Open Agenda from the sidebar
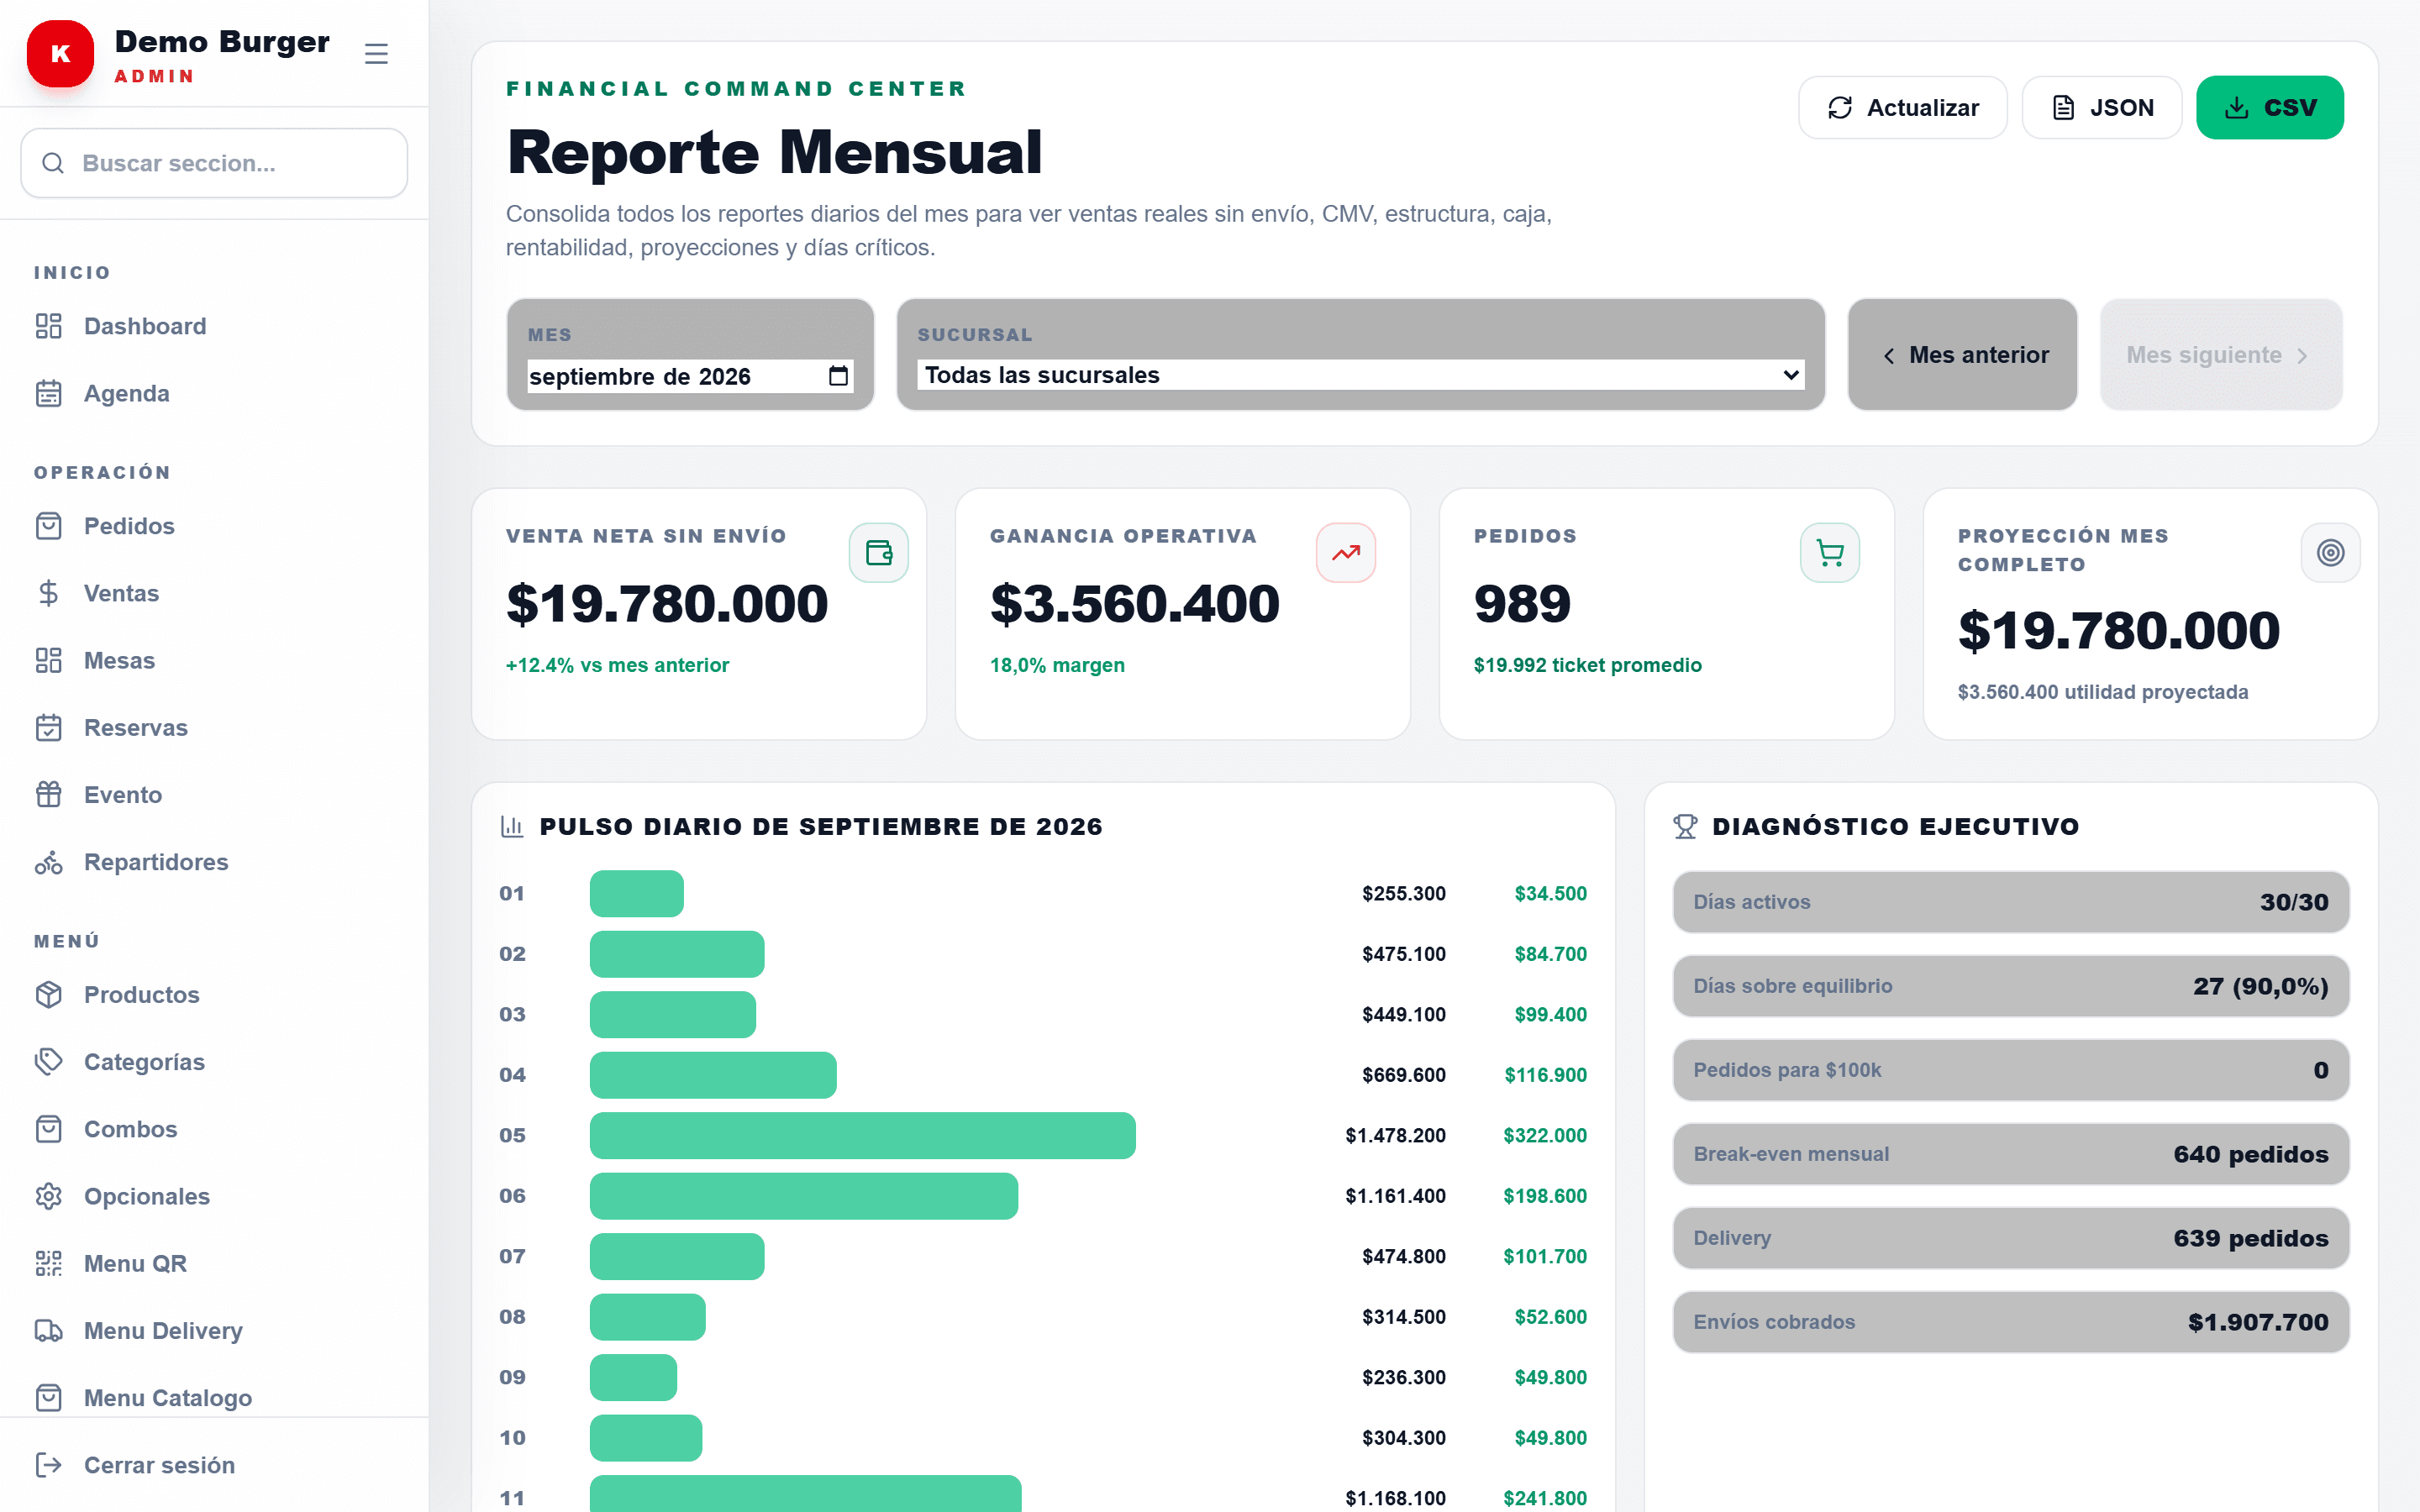 tap(214, 393)
